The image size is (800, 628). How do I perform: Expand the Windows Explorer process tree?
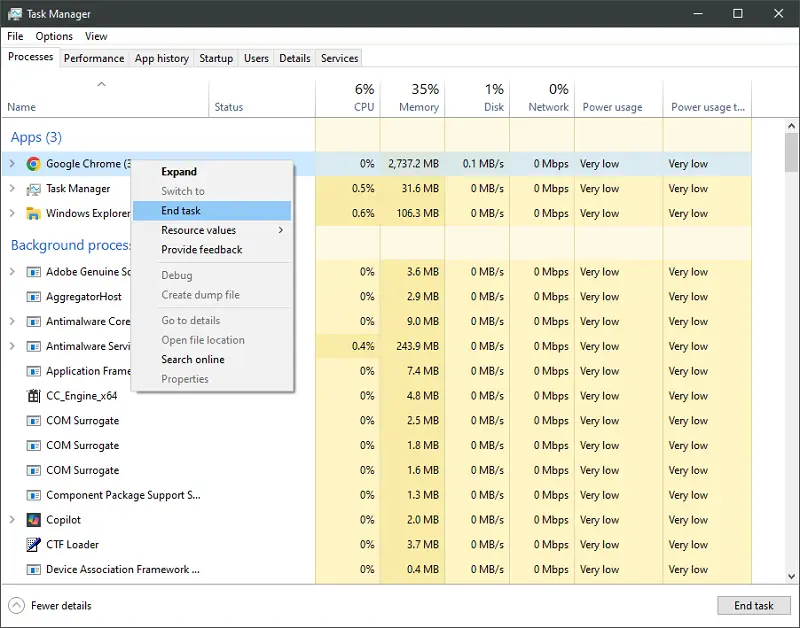click(x=12, y=213)
